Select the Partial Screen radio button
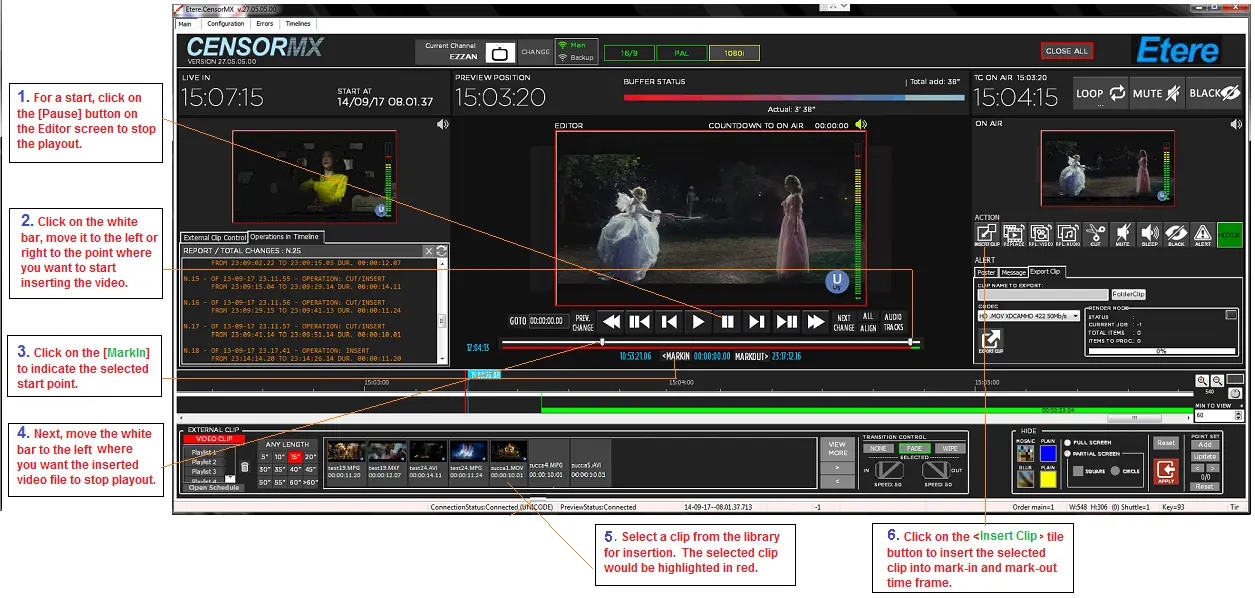The image size is (1255, 598). [x=1068, y=454]
